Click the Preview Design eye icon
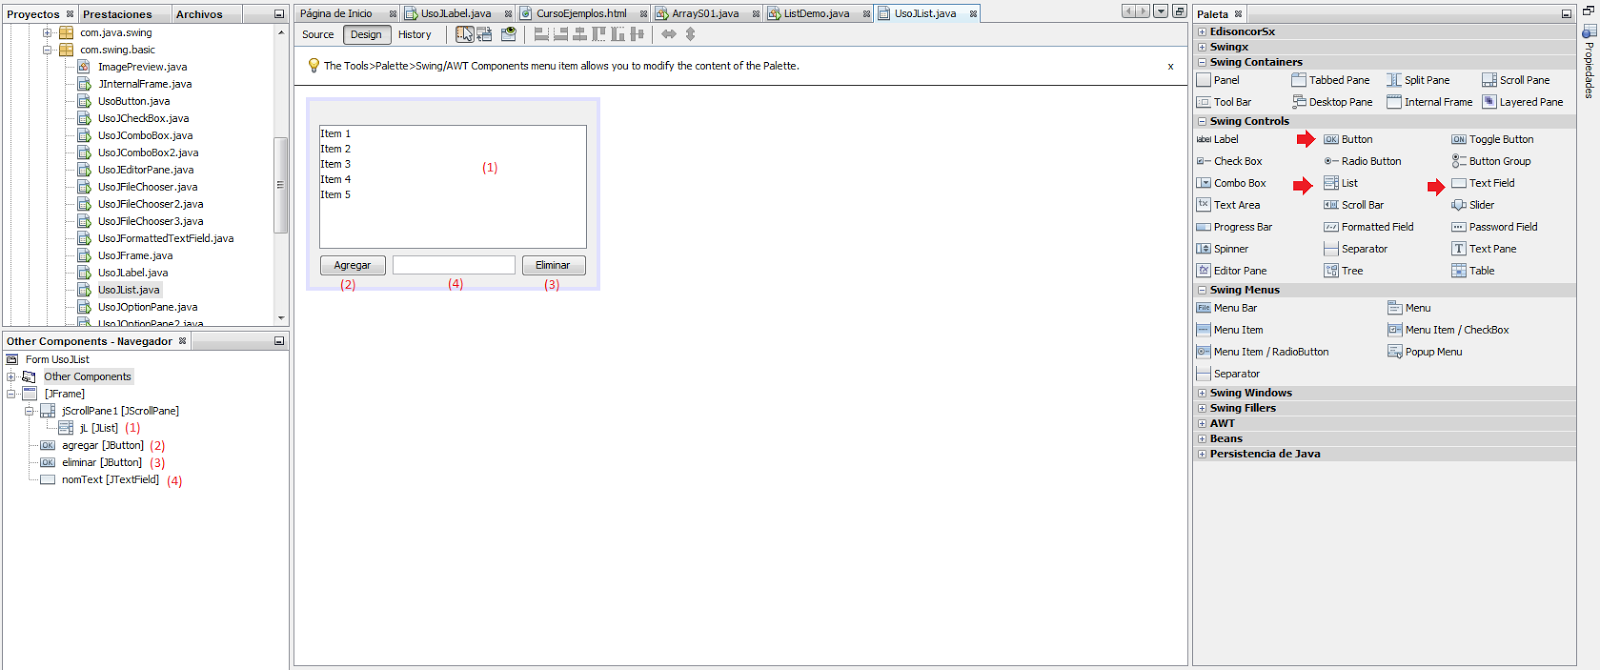 [509, 34]
